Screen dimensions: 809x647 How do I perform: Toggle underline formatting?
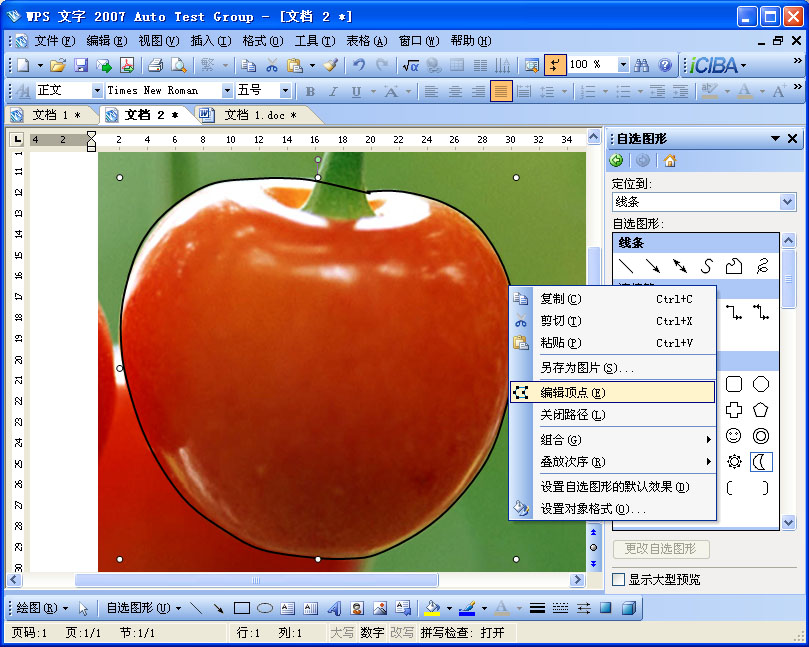pos(355,90)
